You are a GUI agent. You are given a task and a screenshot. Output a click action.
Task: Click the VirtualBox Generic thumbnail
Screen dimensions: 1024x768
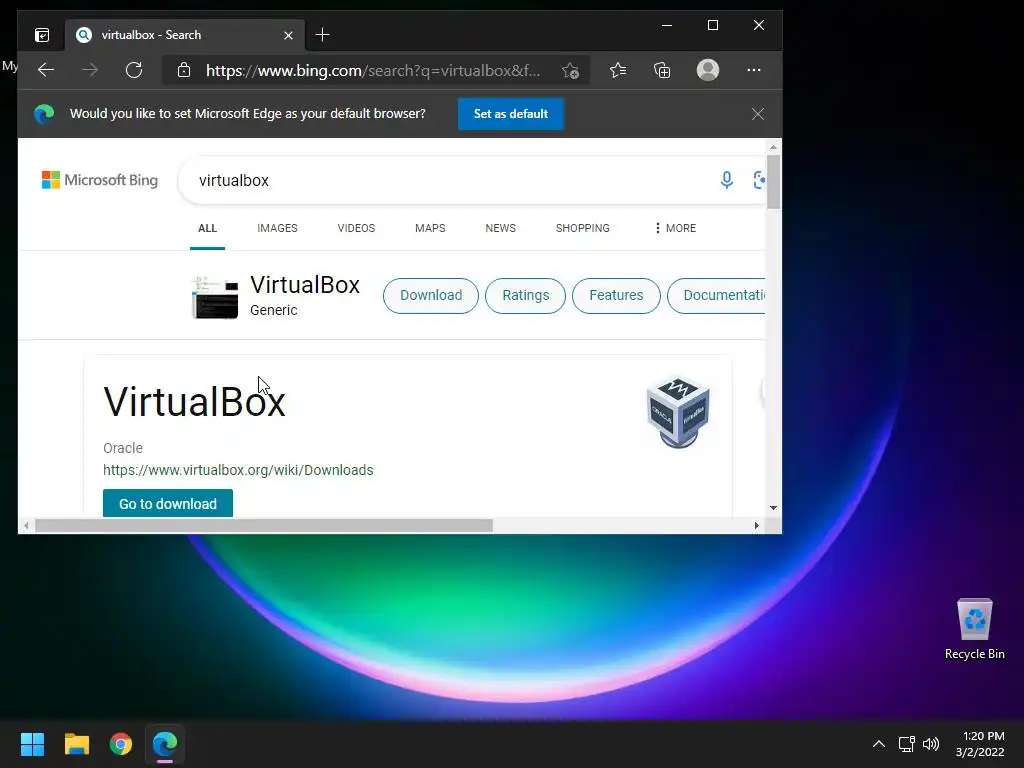coord(215,297)
